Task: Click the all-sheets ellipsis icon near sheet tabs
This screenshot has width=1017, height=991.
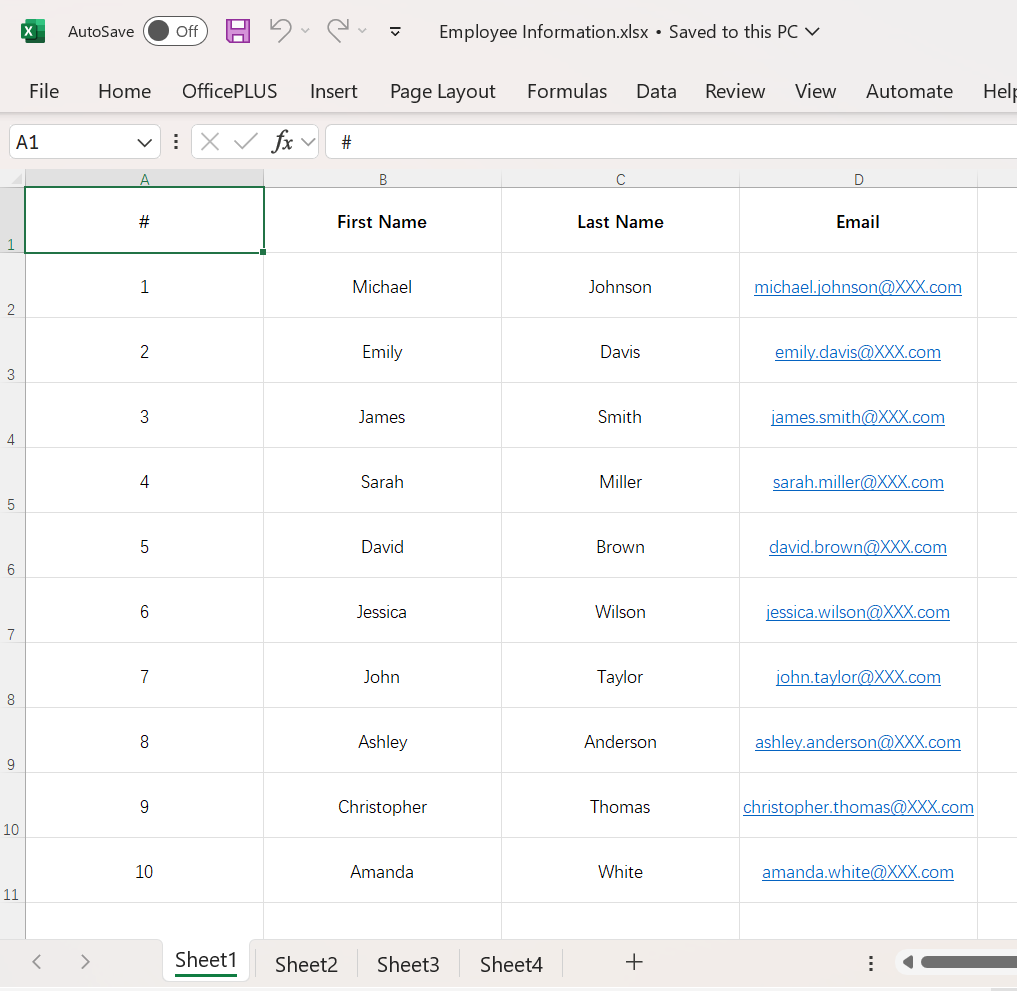Action: (870, 962)
